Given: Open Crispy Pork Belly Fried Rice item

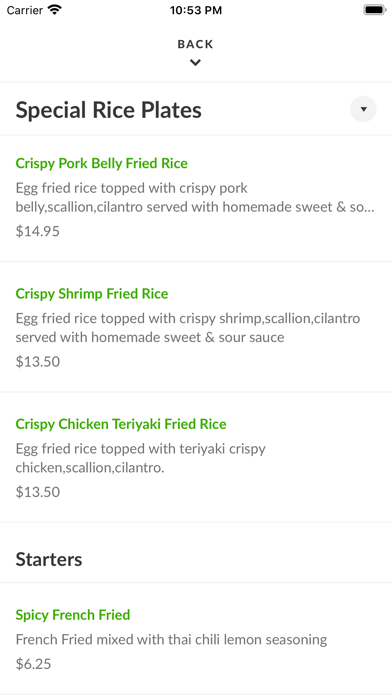Looking at the screenshot, I should pyautogui.click(x=196, y=198).
